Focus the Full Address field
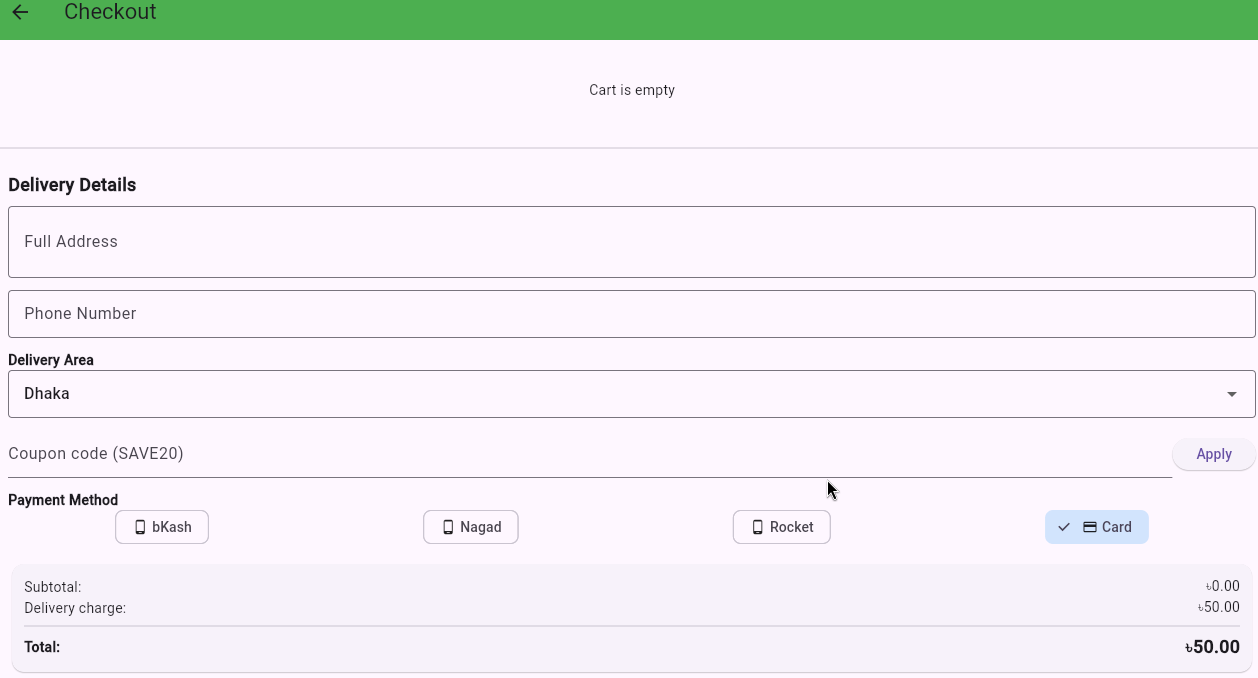1258x678 pixels. point(632,242)
